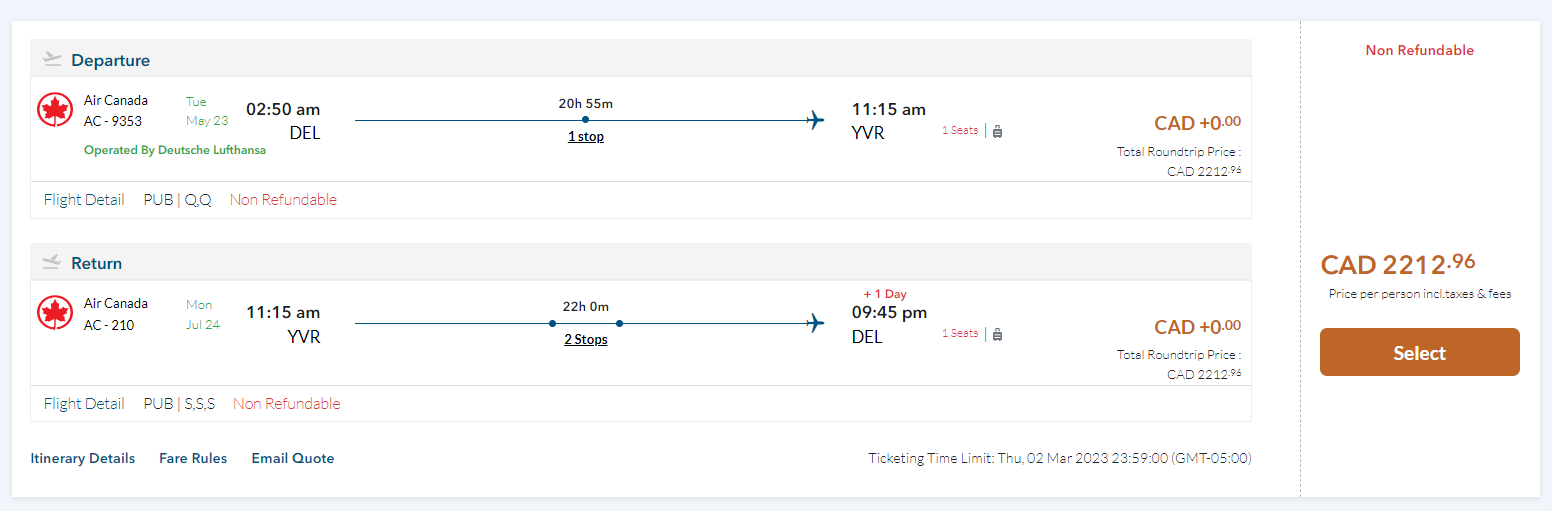Click Email Quote link
This screenshot has width=1552, height=511.
[292, 458]
